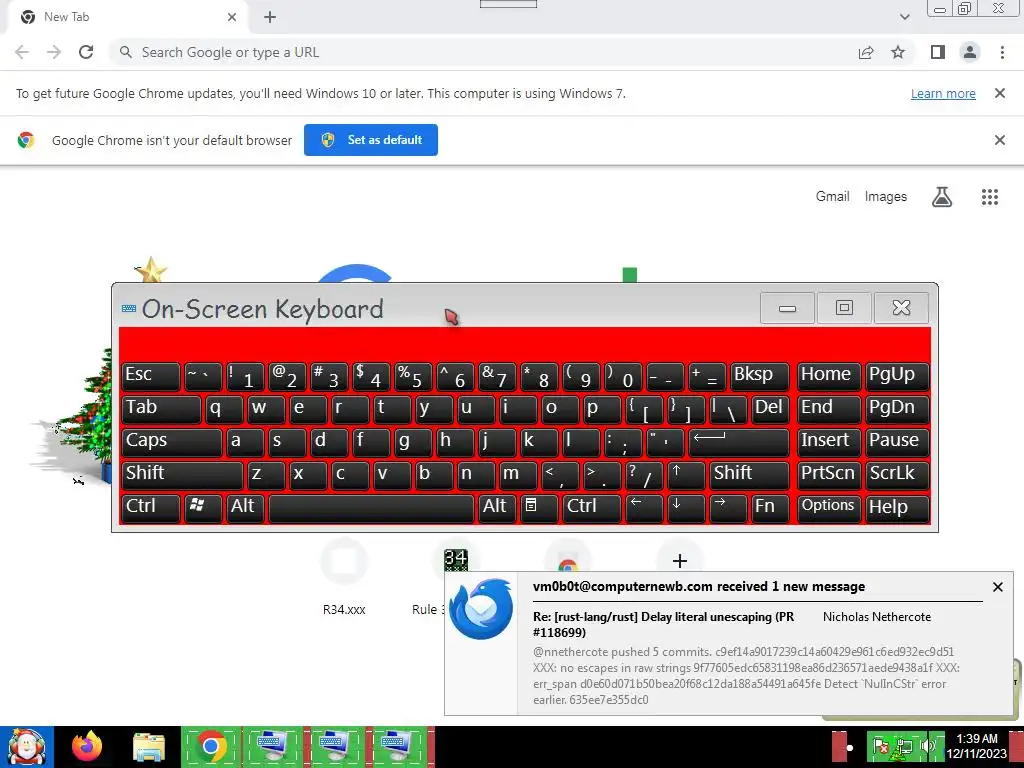Dismiss the Windows 7 update notice

[999, 93]
